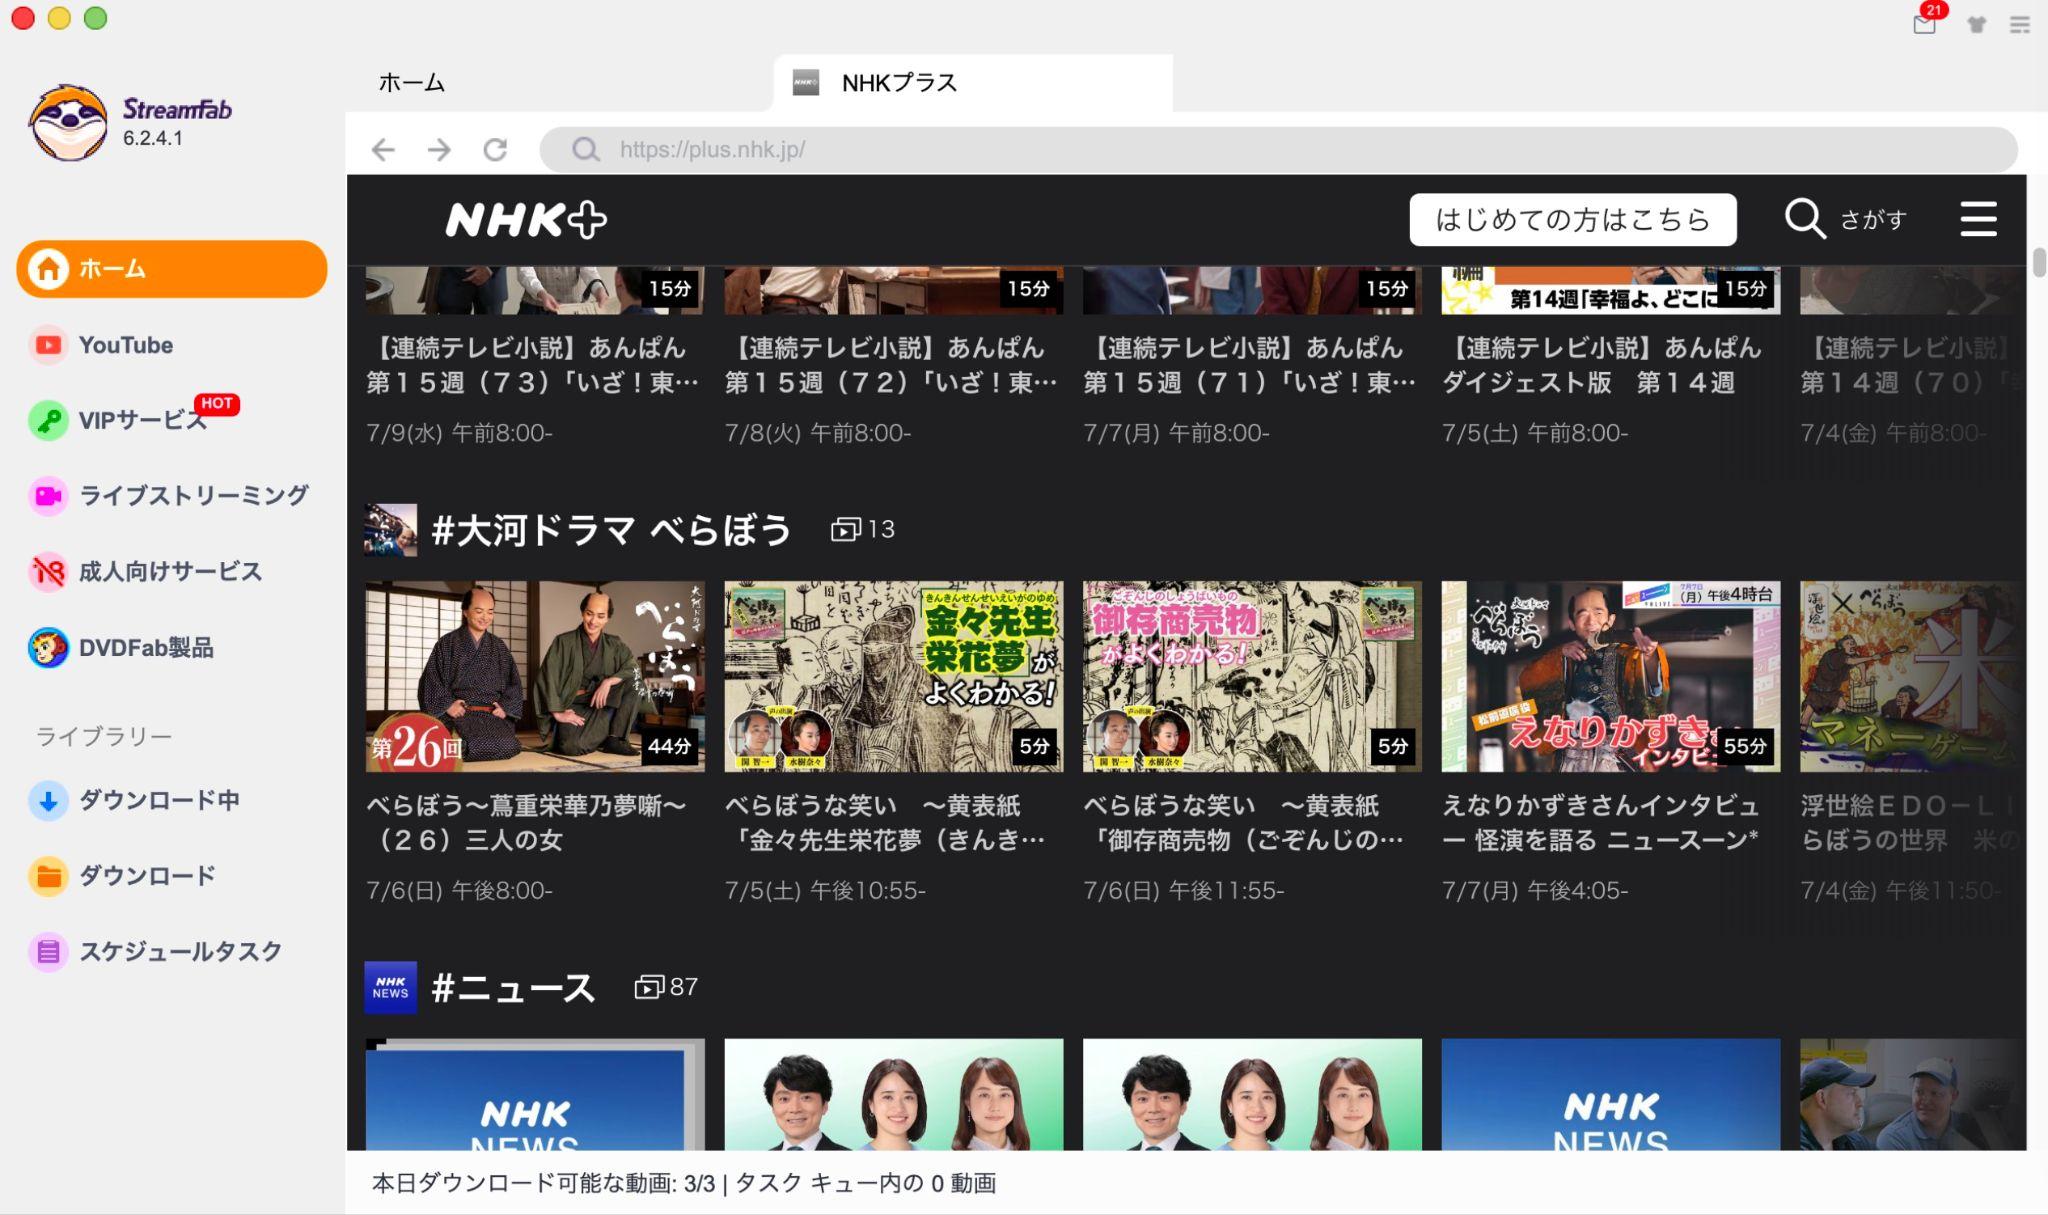Click the ライブラリー section label
This screenshot has height=1215, width=2048.
pyautogui.click(x=104, y=736)
